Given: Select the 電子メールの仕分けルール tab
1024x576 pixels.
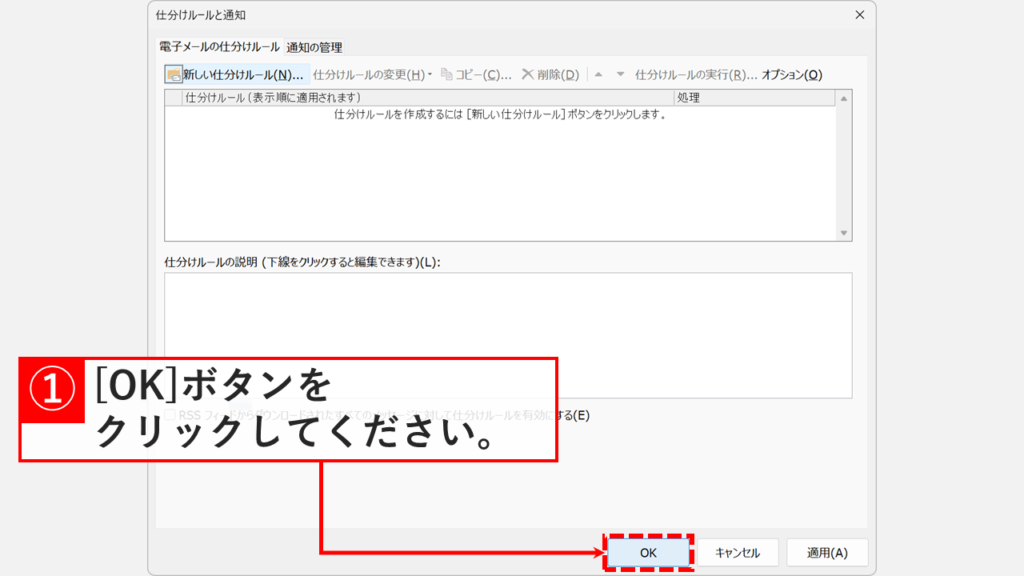Looking at the screenshot, I should coord(219,47).
